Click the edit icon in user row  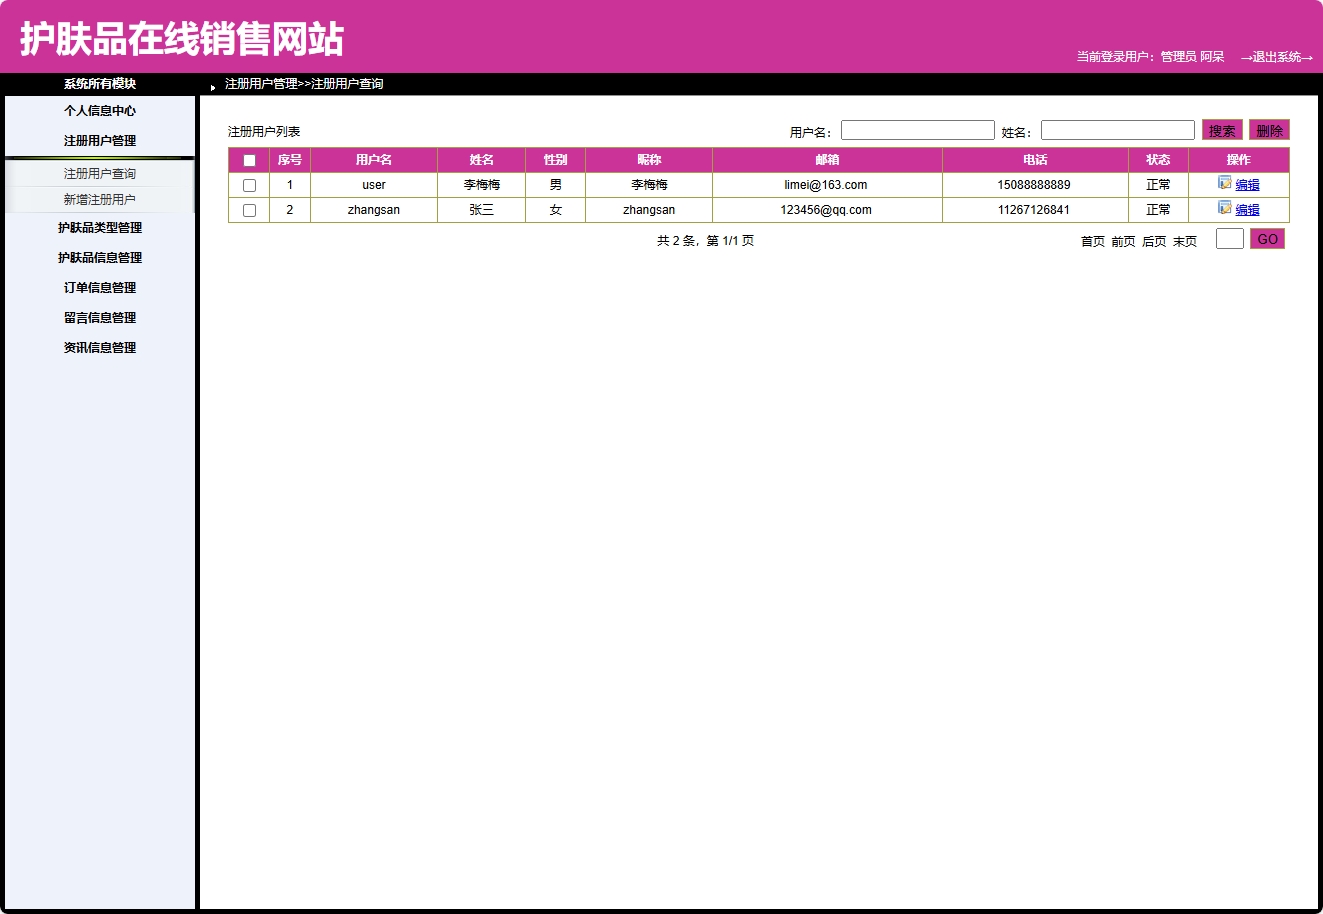click(x=1224, y=184)
